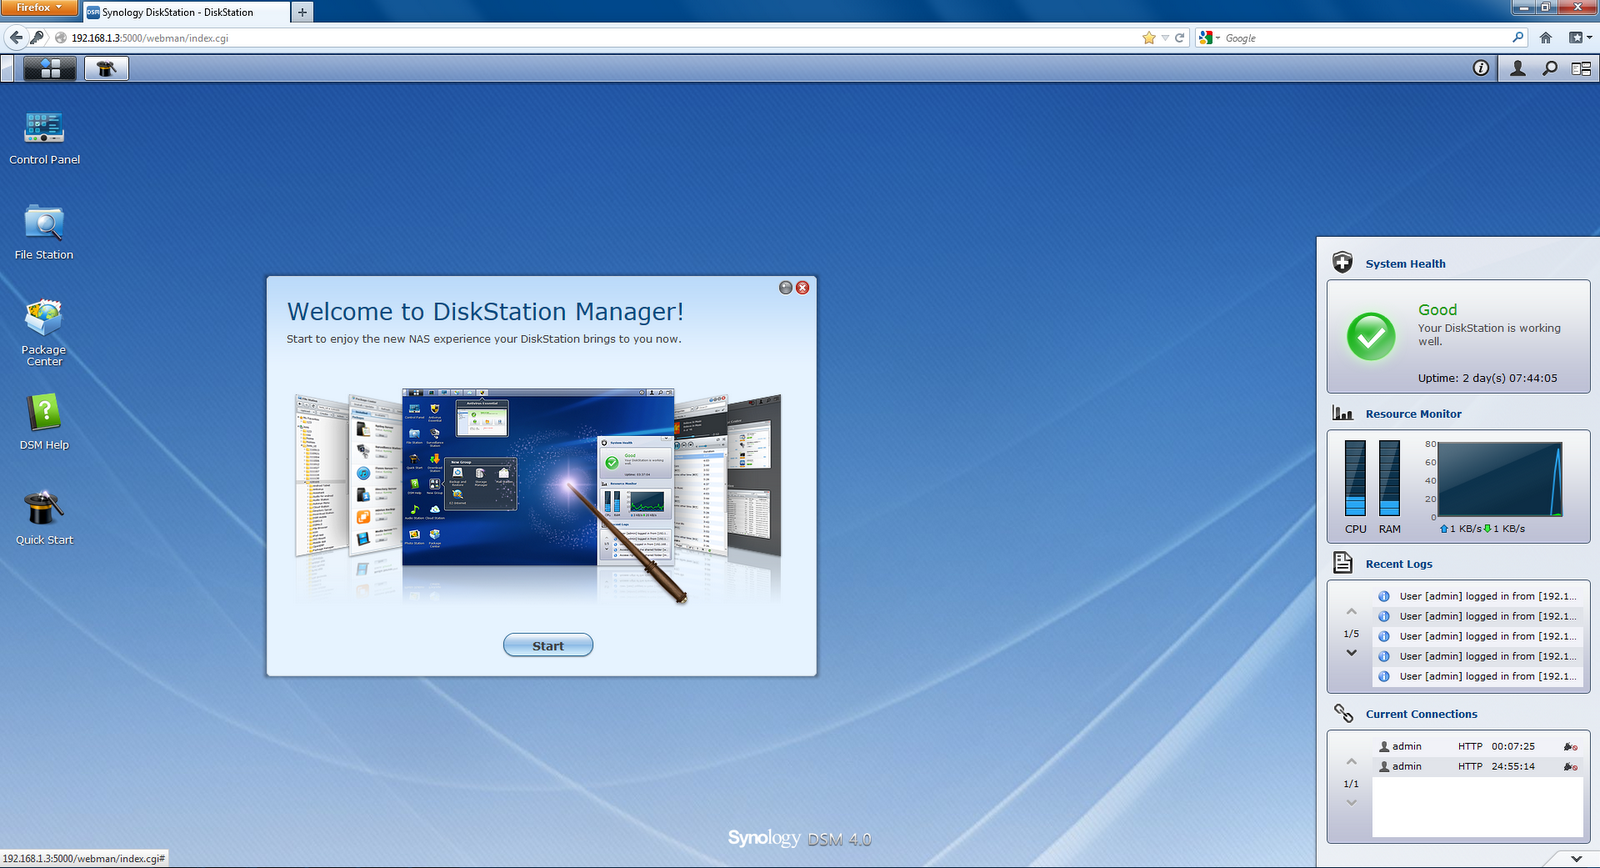The image size is (1600, 868).
Task: Open Package Center desktop icon
Action: [44, 333]
